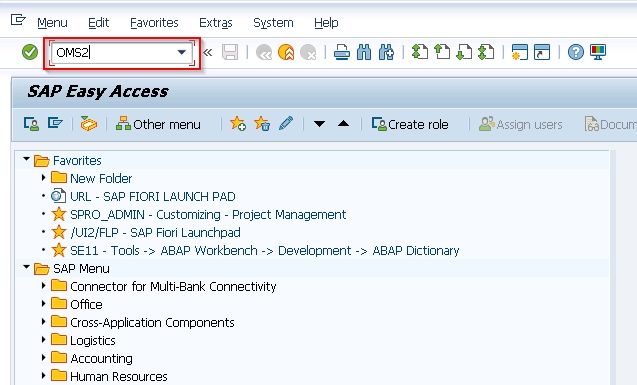Screen dimensions: 637x385
Task: Select SE11 ABAP Dictionary favorite
Action: (x=264, y=251)
